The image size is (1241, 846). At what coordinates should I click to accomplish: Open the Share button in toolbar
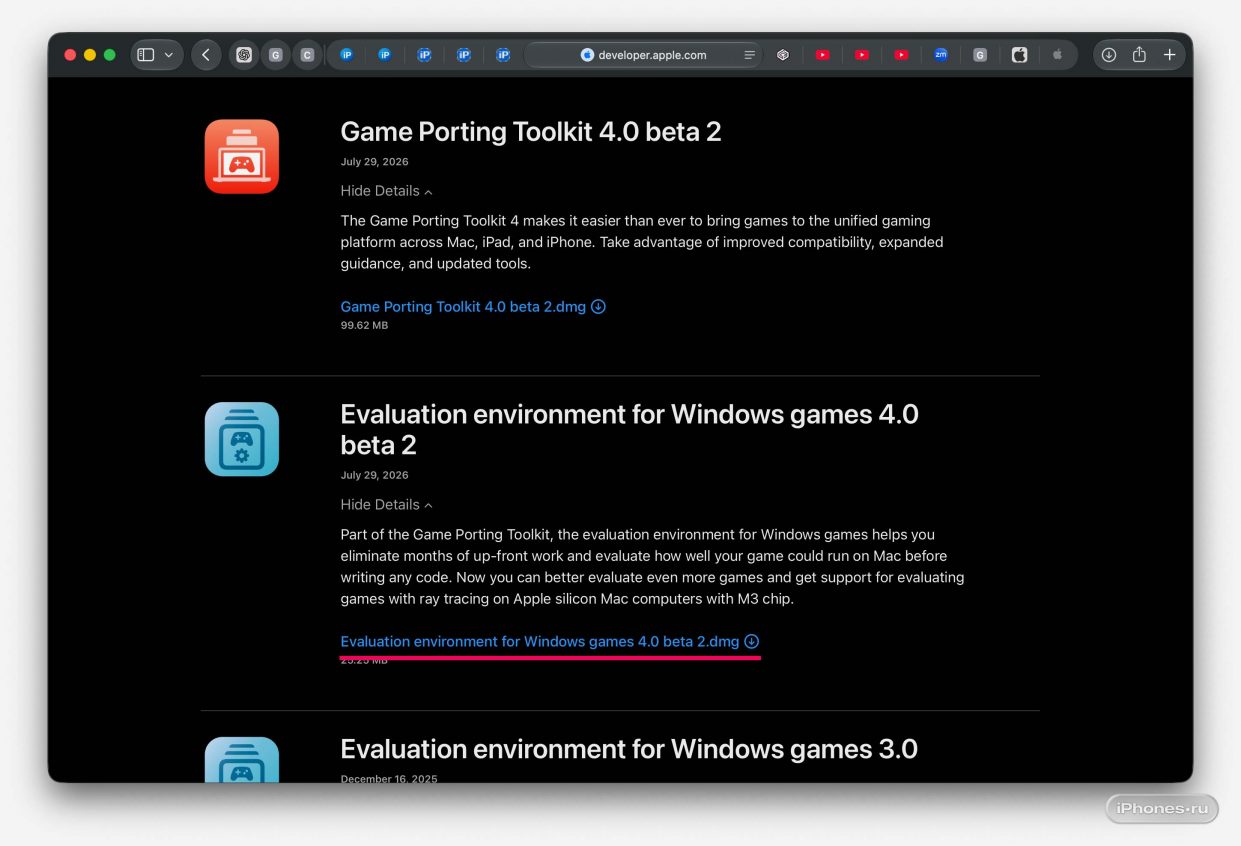coord(1139,55)
